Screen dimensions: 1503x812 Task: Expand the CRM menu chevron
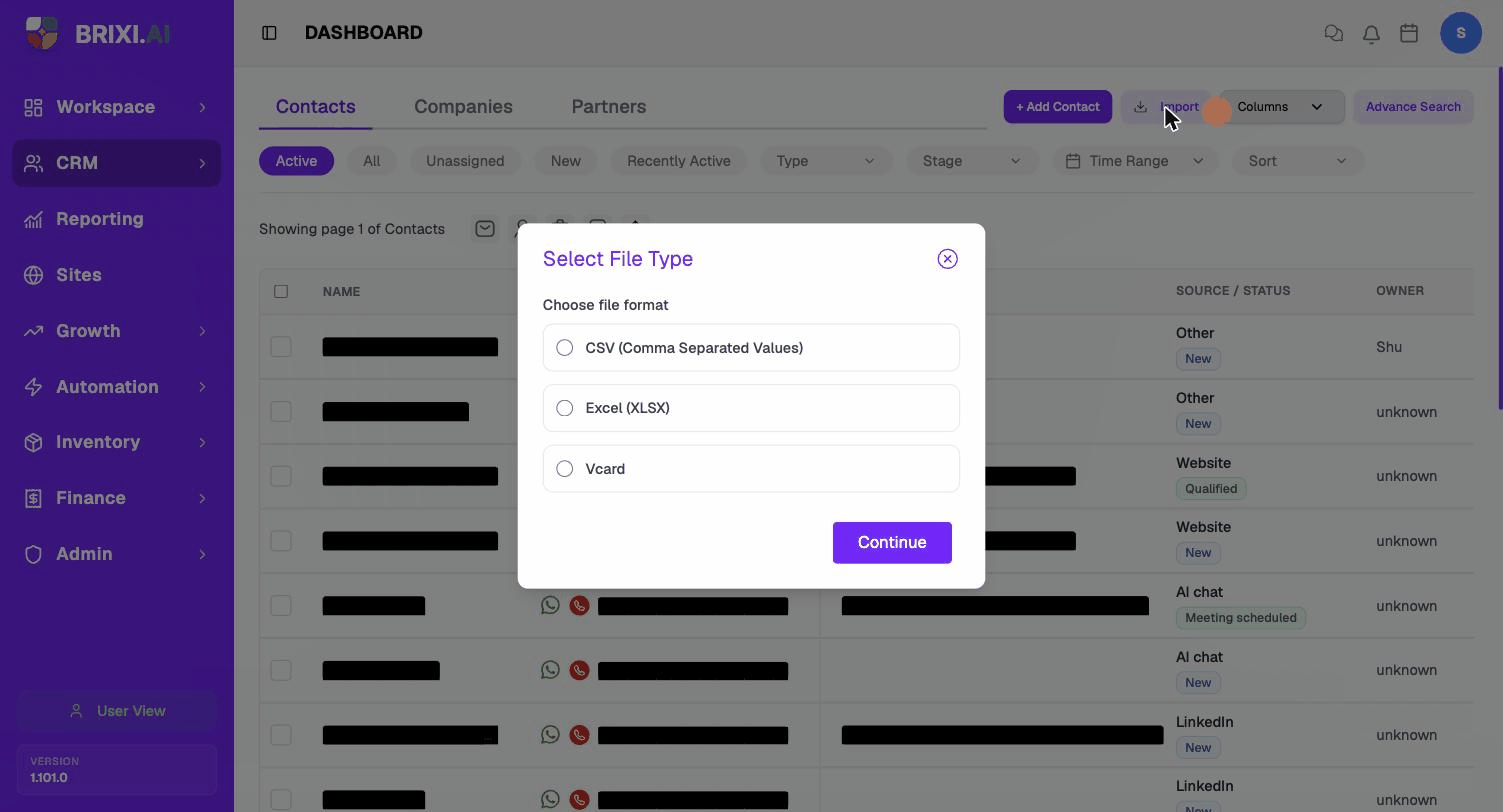202,163
